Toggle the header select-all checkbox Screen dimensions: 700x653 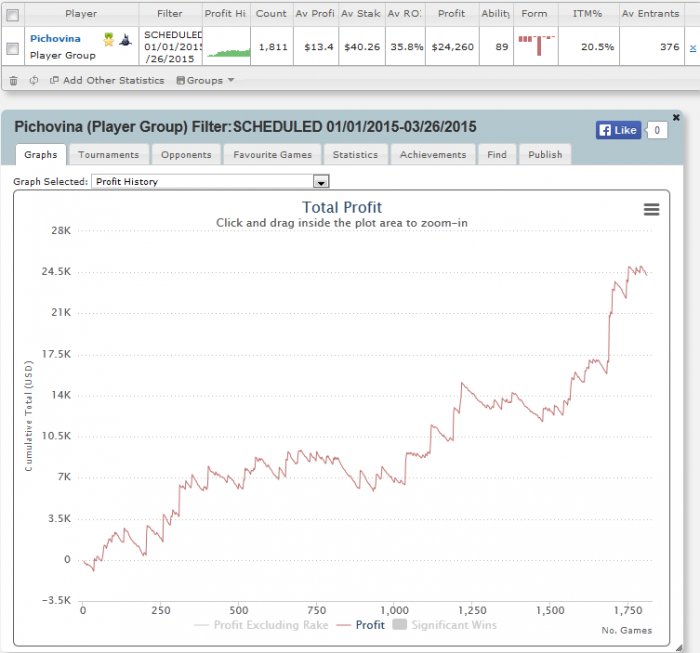(12, 15)
